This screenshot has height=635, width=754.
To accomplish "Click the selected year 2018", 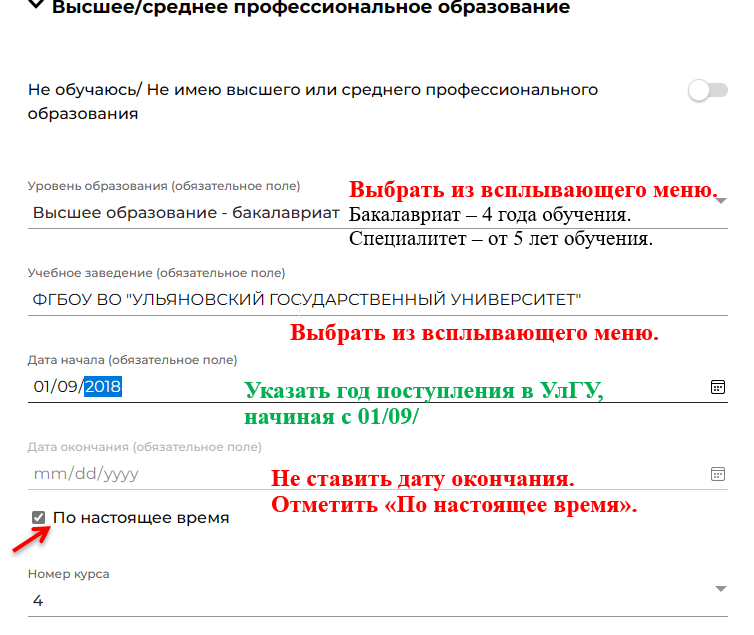I will pos(103,386).
